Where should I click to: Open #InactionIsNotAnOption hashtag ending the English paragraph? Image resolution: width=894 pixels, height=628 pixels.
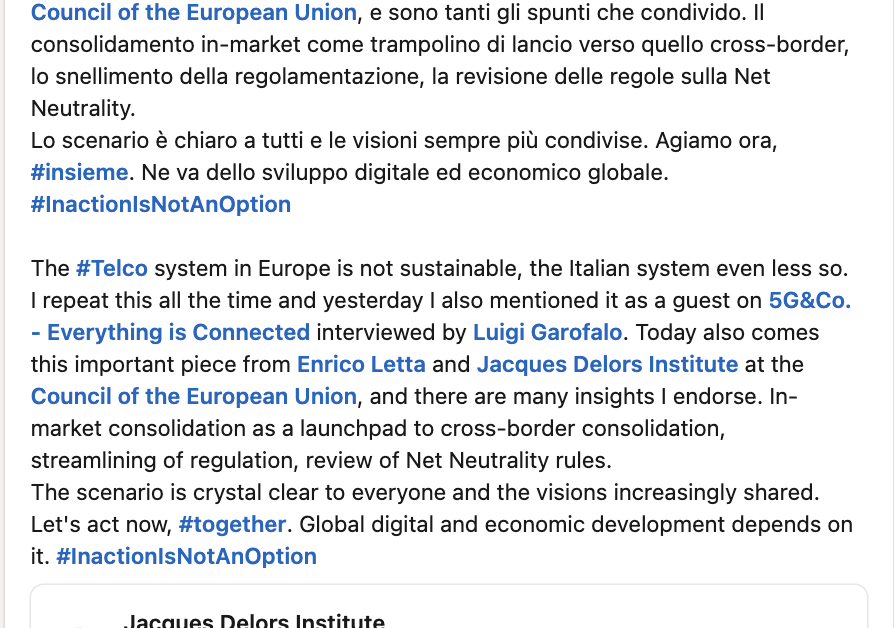coord(186,556)
